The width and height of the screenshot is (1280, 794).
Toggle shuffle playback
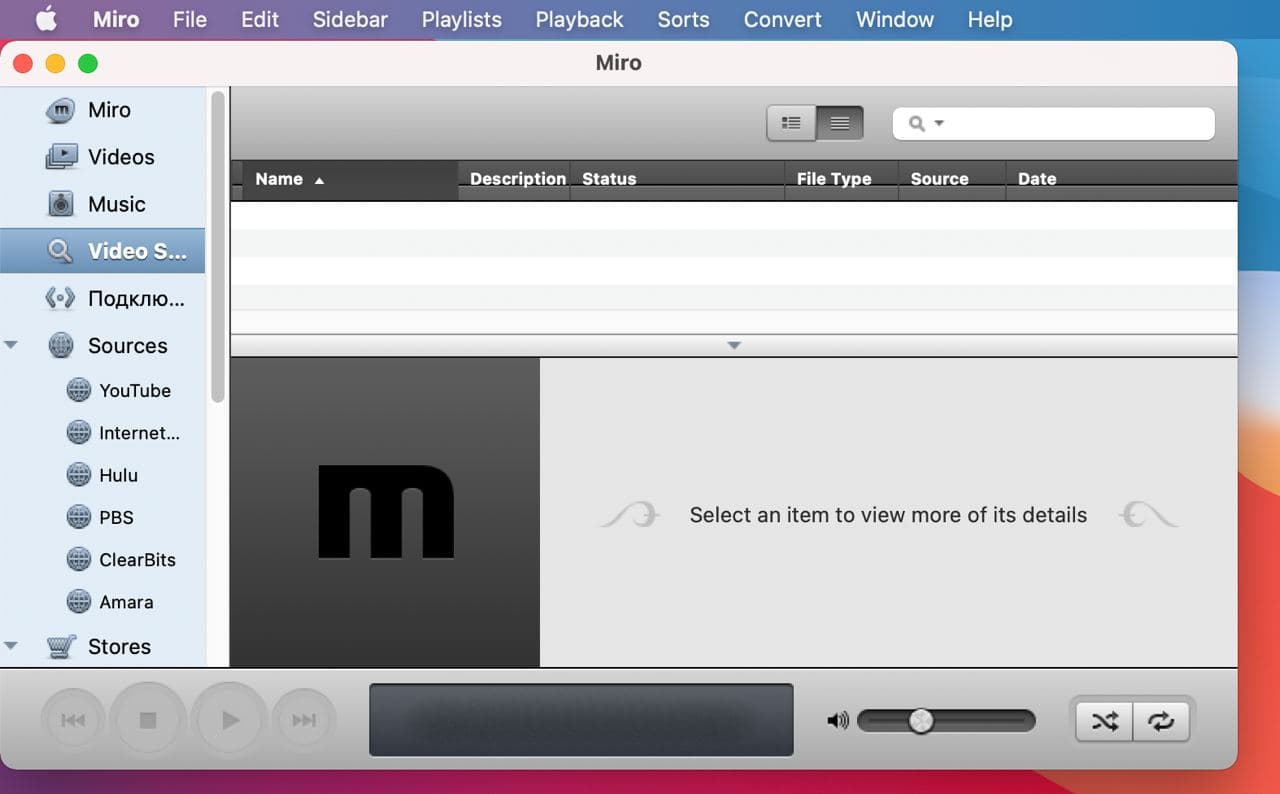[1104, 721]
